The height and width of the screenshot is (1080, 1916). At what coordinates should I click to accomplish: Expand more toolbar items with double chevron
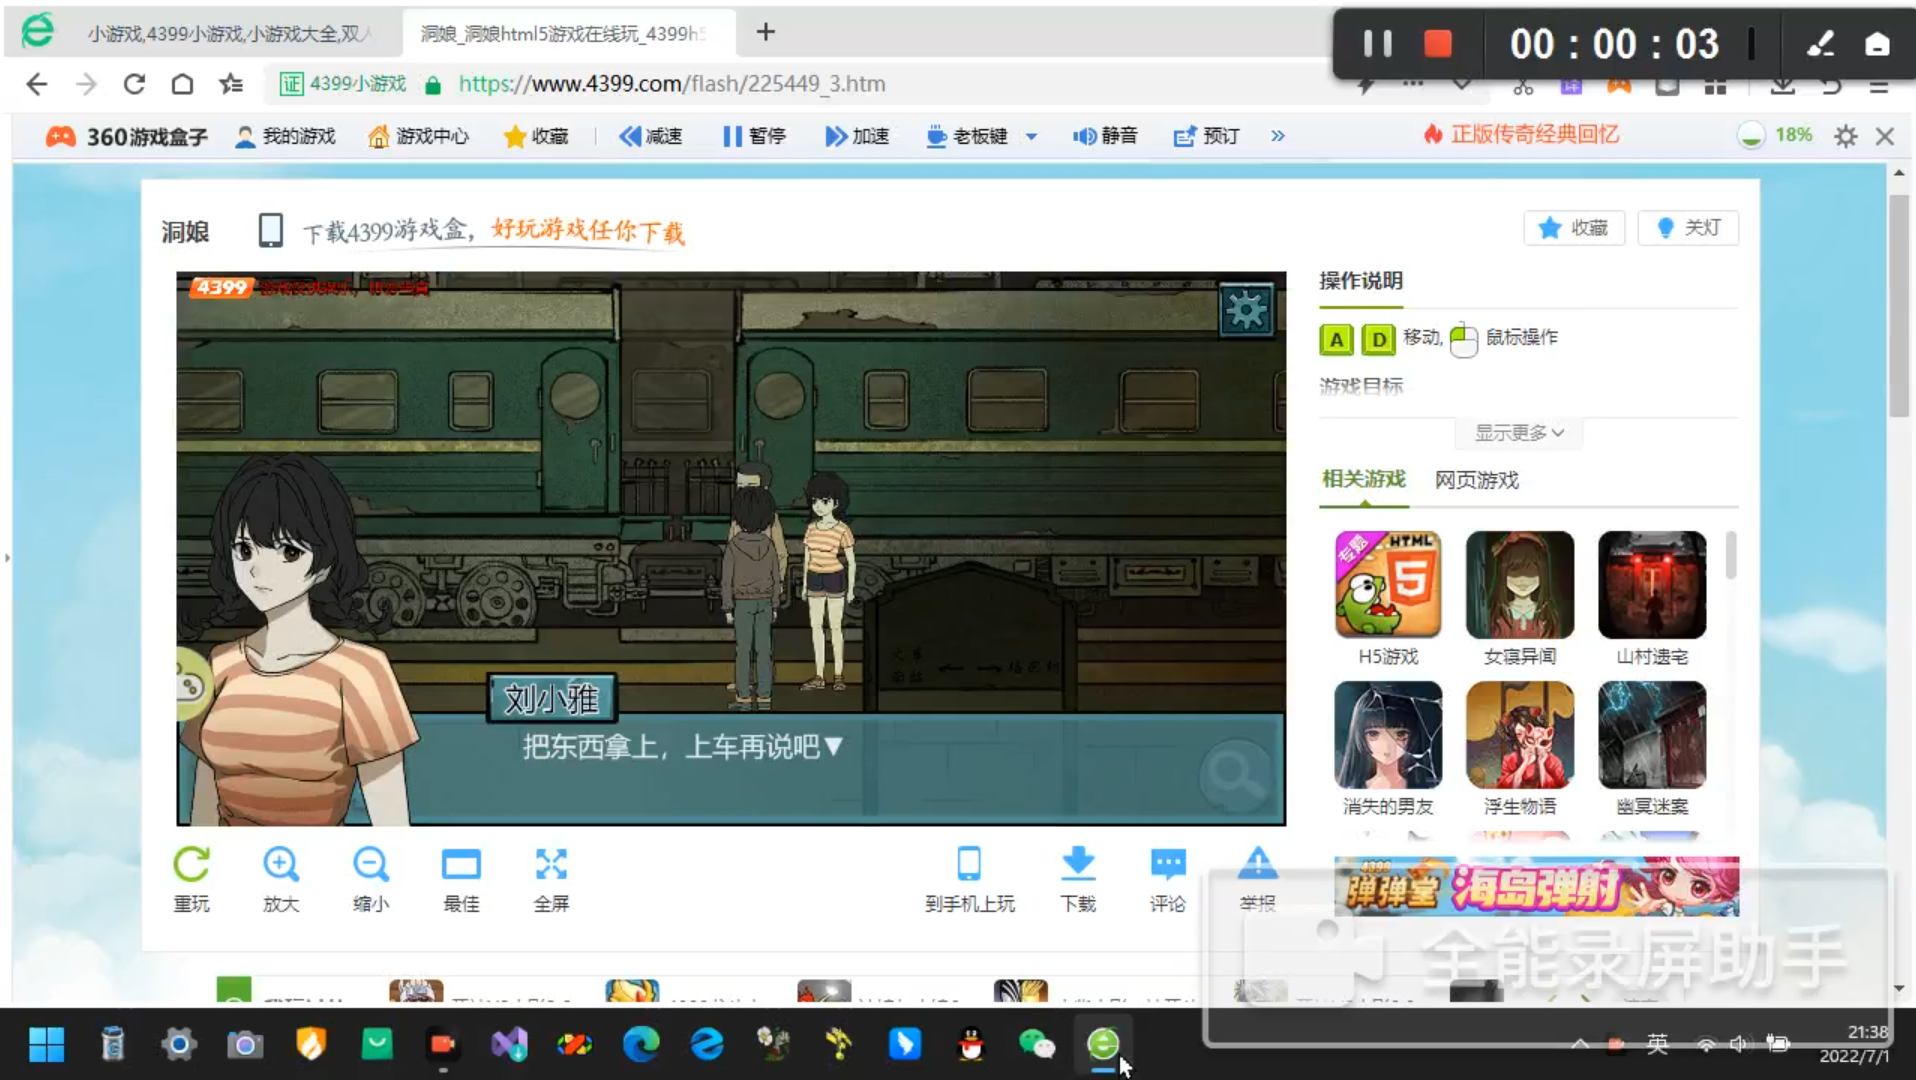click(x=1277, y=136)
